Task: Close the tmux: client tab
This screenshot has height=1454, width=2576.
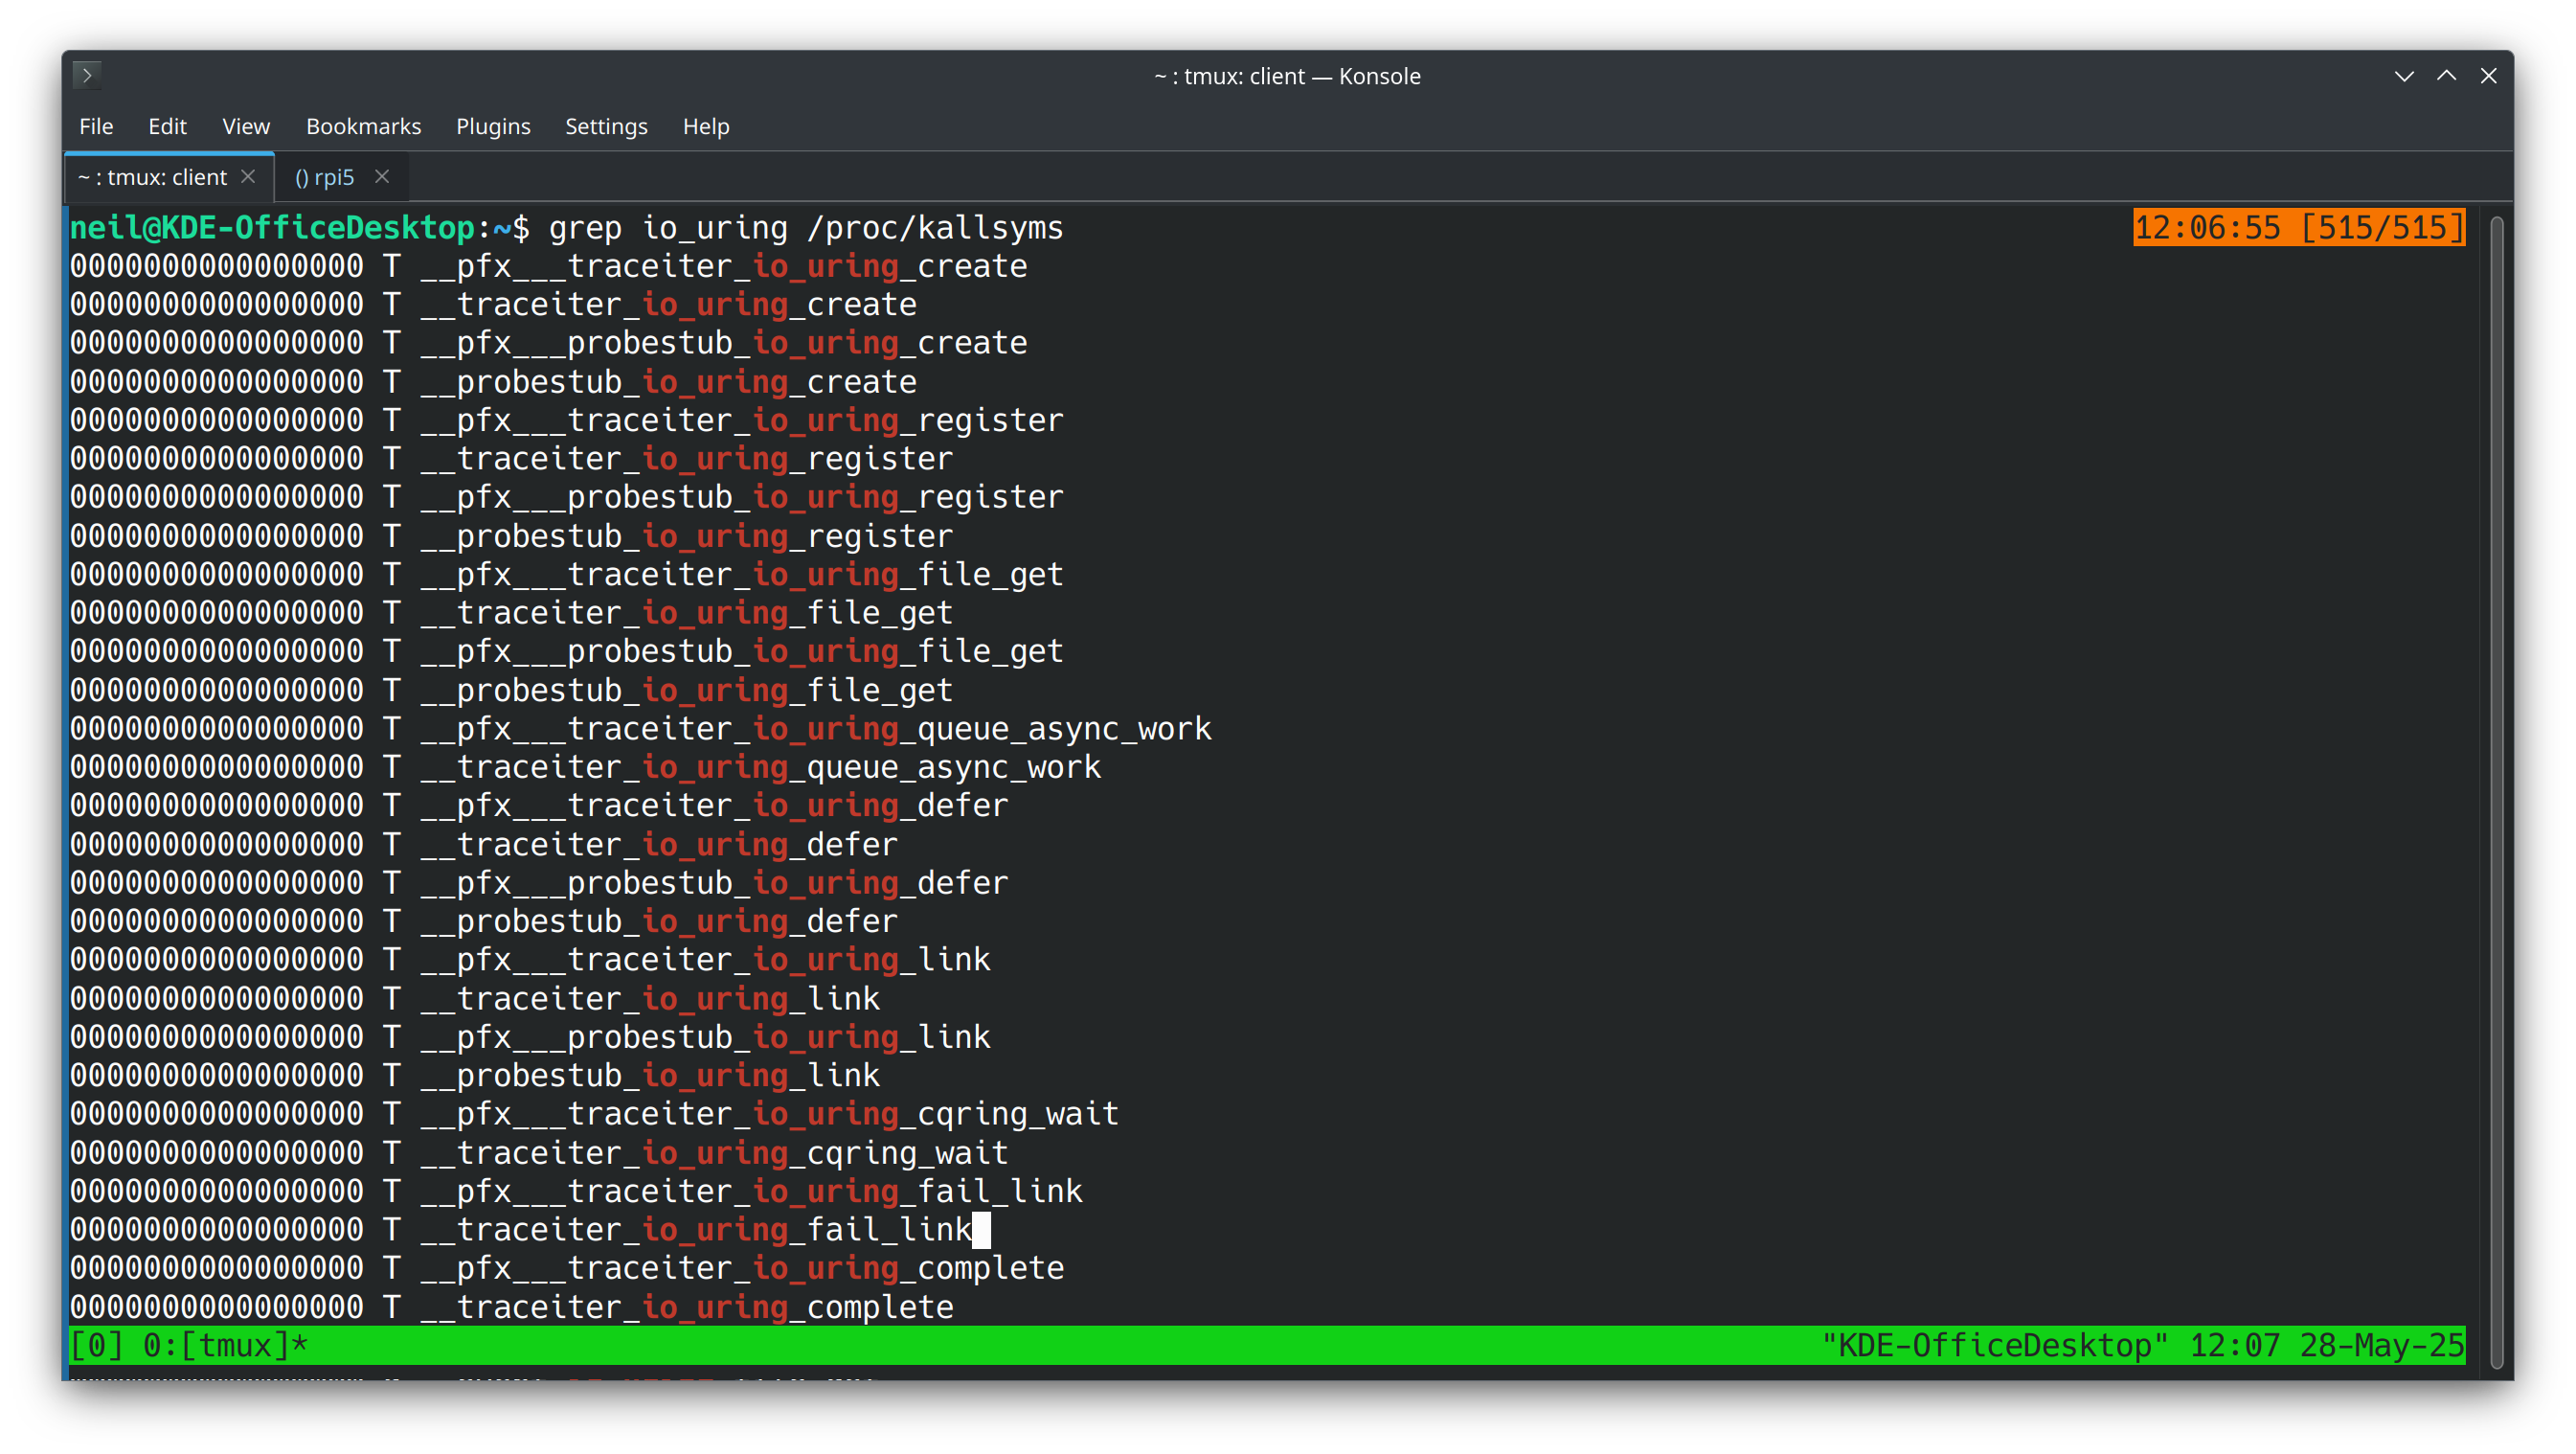Action: click(248, 176)
